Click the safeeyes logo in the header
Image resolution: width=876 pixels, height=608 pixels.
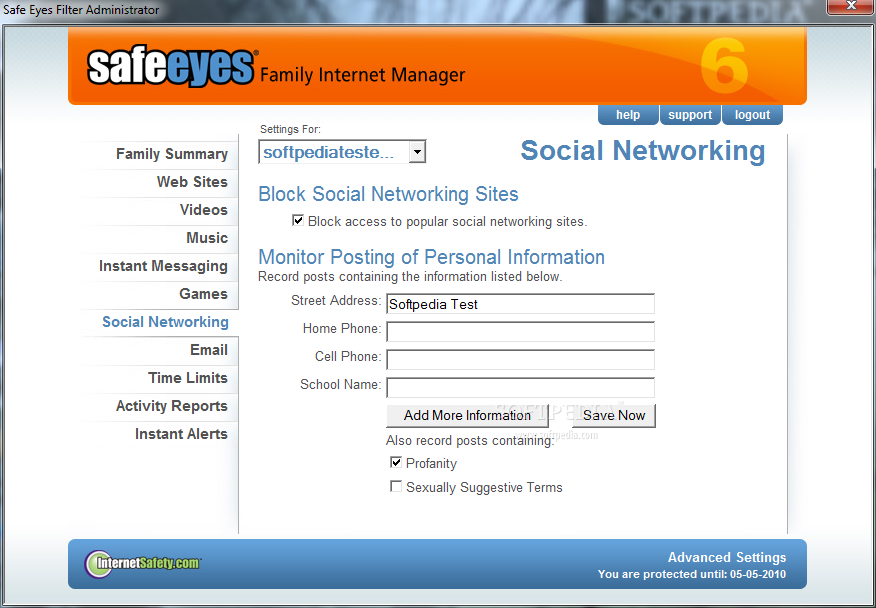point(172,68)
